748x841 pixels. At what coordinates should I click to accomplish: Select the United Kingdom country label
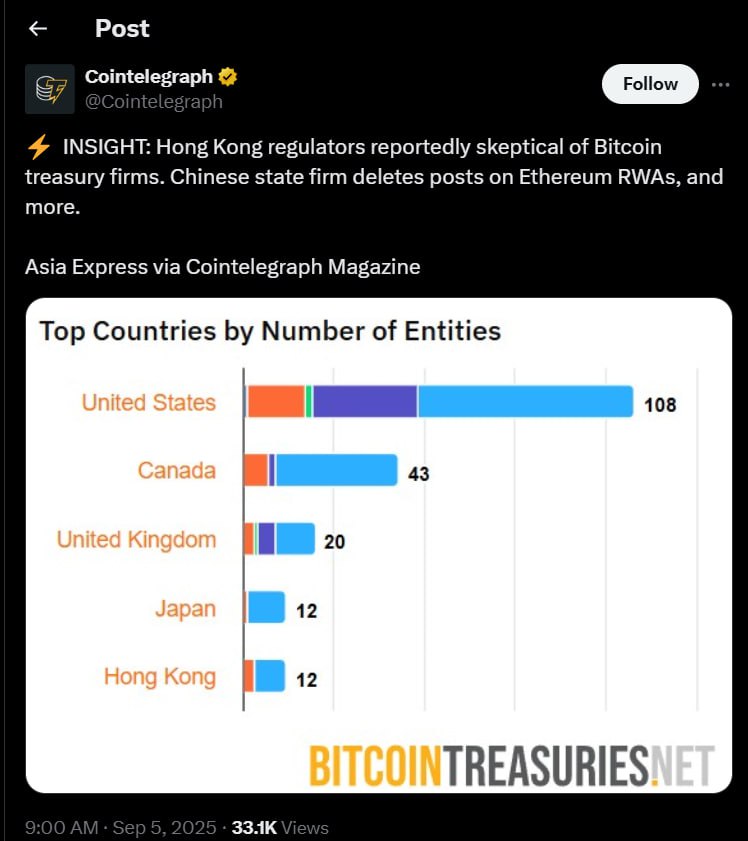point(136,540)
